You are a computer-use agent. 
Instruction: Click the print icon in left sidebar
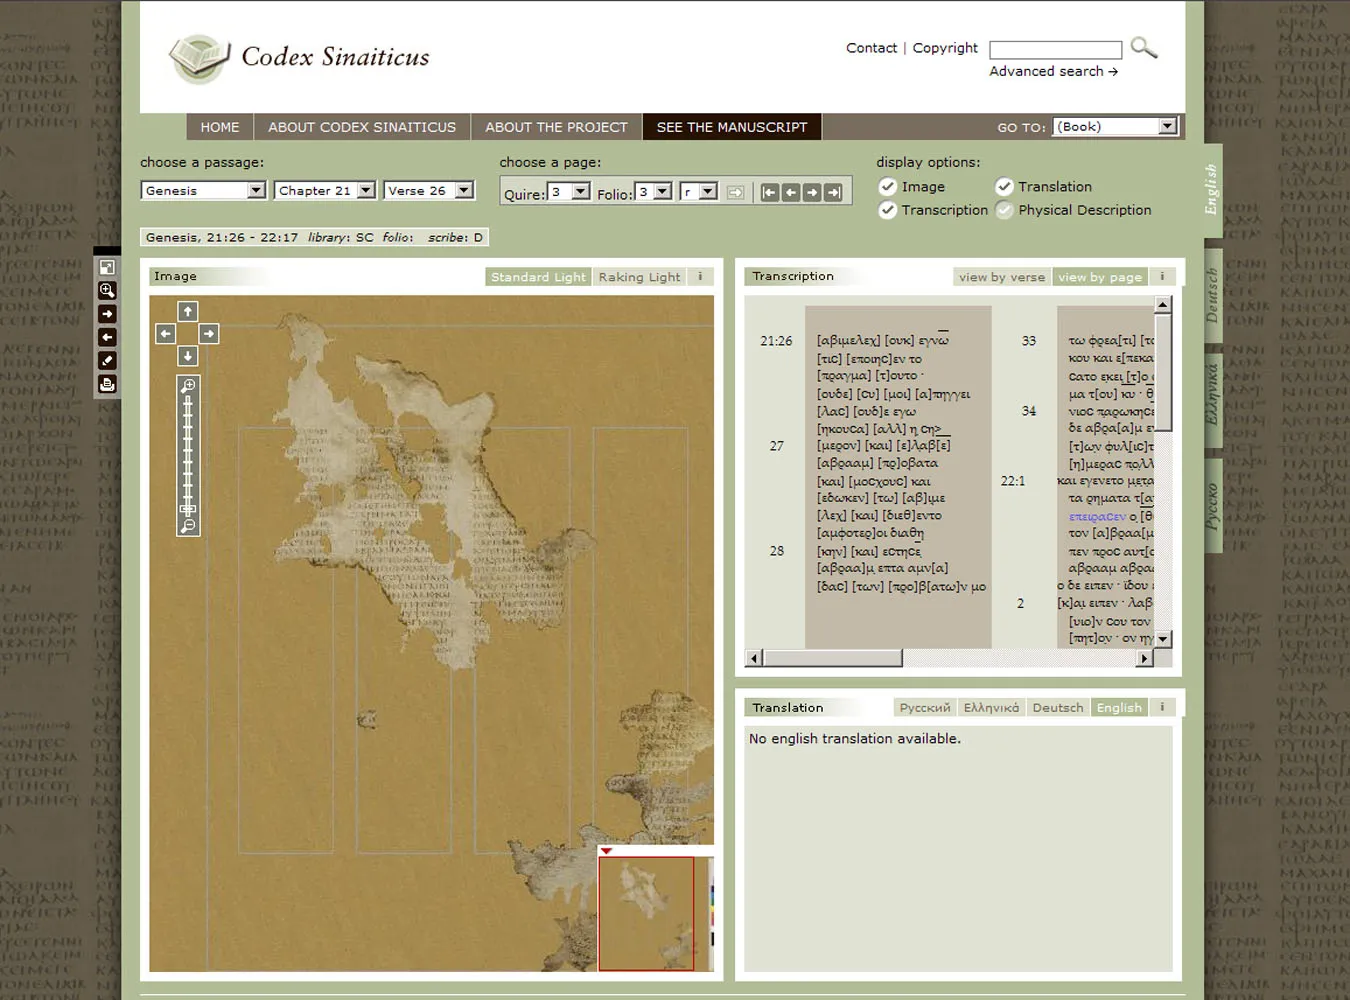[x=107, y=384]
